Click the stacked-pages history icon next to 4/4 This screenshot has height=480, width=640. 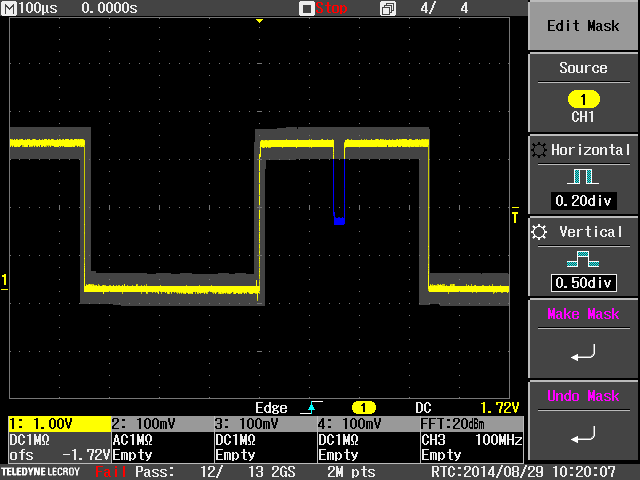(x=388, y=9)
